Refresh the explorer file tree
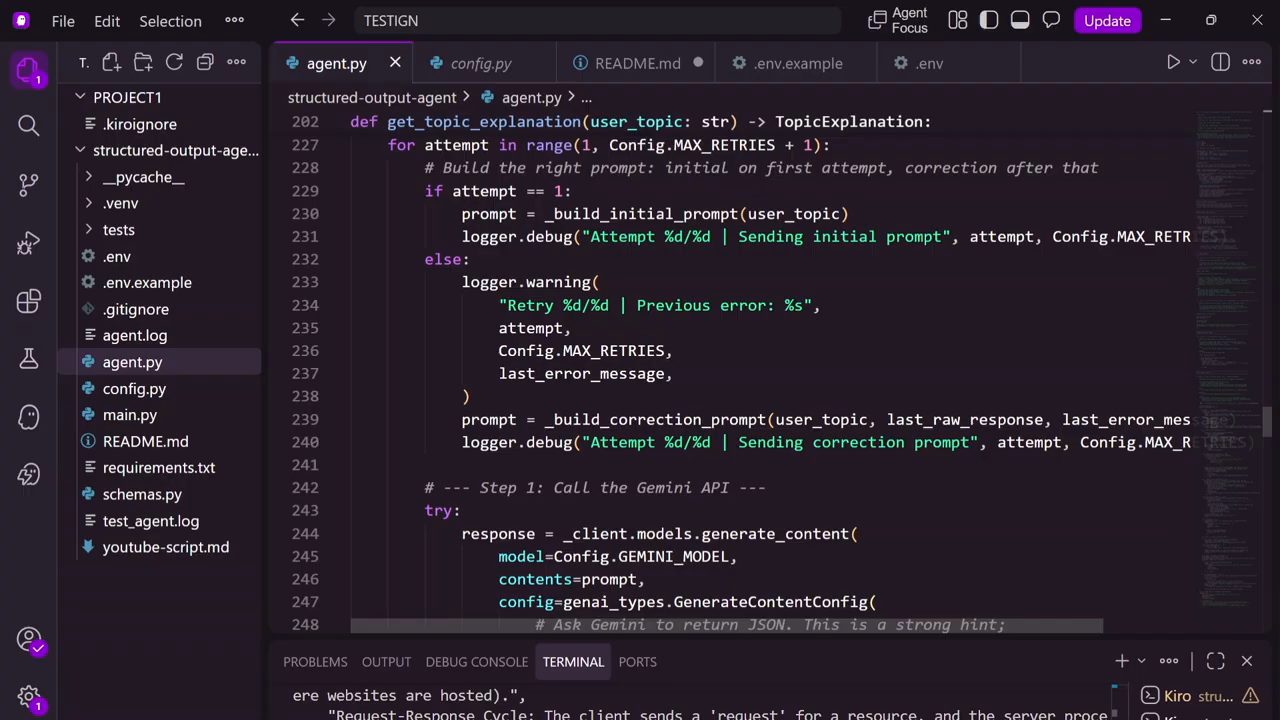Viewport: 1280px width, 720px height. (x=174, y=62)
